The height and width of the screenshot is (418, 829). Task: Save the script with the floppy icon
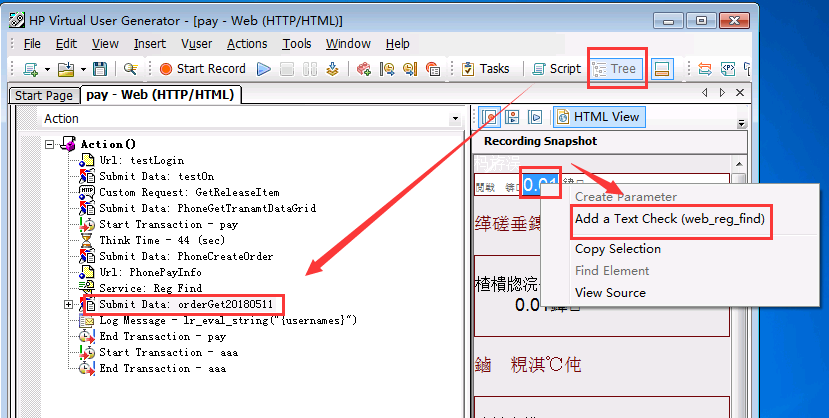[x=100, y=69]
